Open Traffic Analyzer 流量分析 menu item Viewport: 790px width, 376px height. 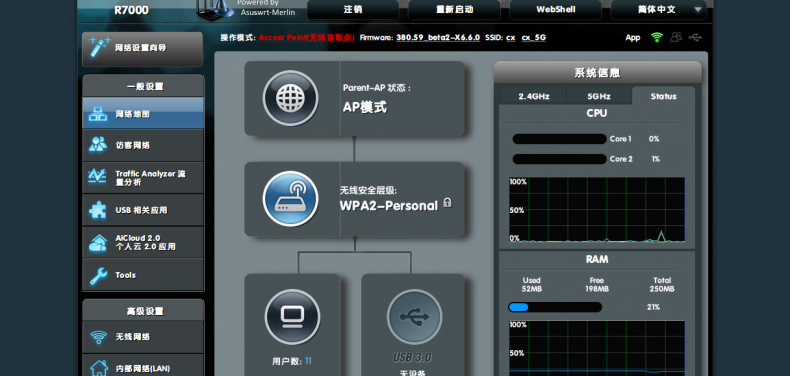click(143, 178)
